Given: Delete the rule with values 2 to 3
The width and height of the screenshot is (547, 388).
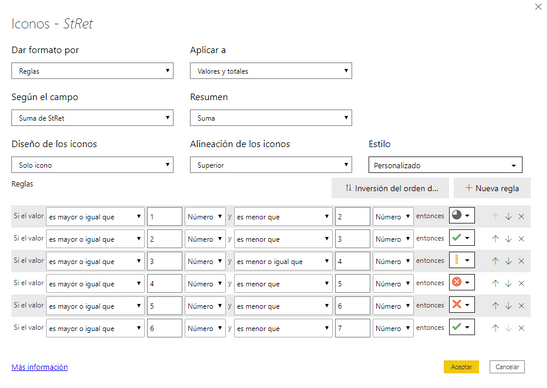Looking at the screenshot, I should pyautogui.click(x=521, y=239).
